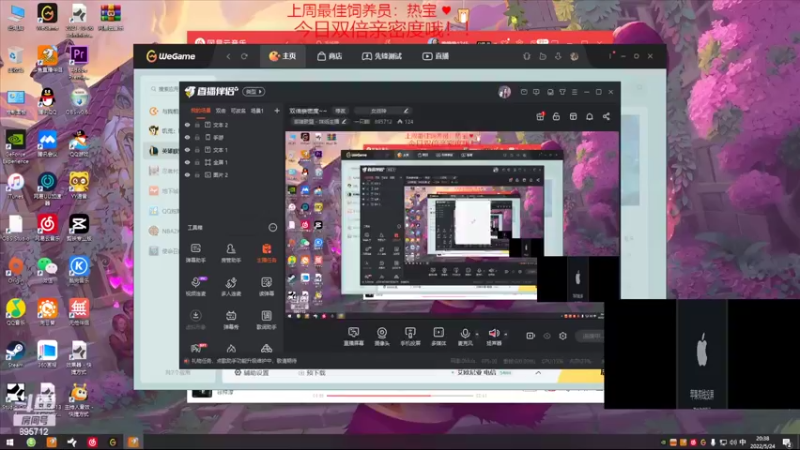This screenshot has height=450, width=800.
Task: Toggle the lock on the 图片 2 layer
Action: (x=197, y=175)
